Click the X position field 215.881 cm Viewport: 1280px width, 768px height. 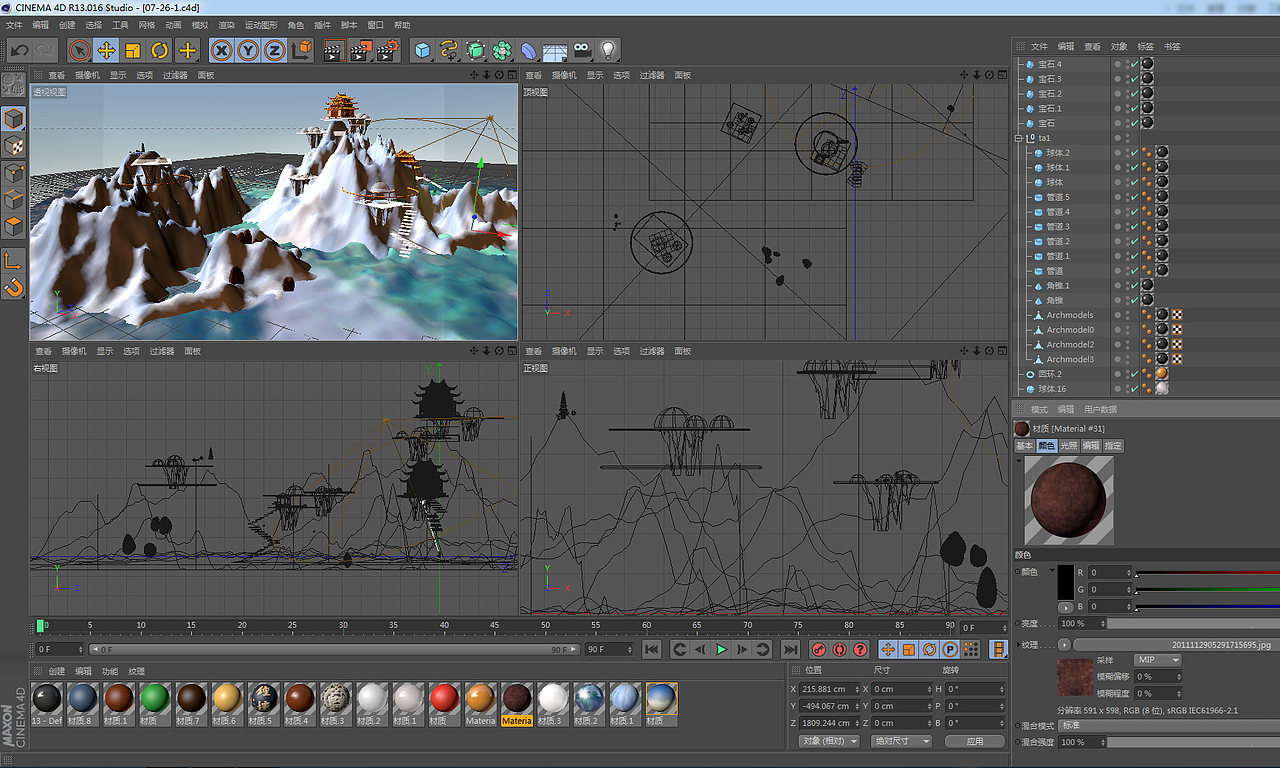coord(829,689)
